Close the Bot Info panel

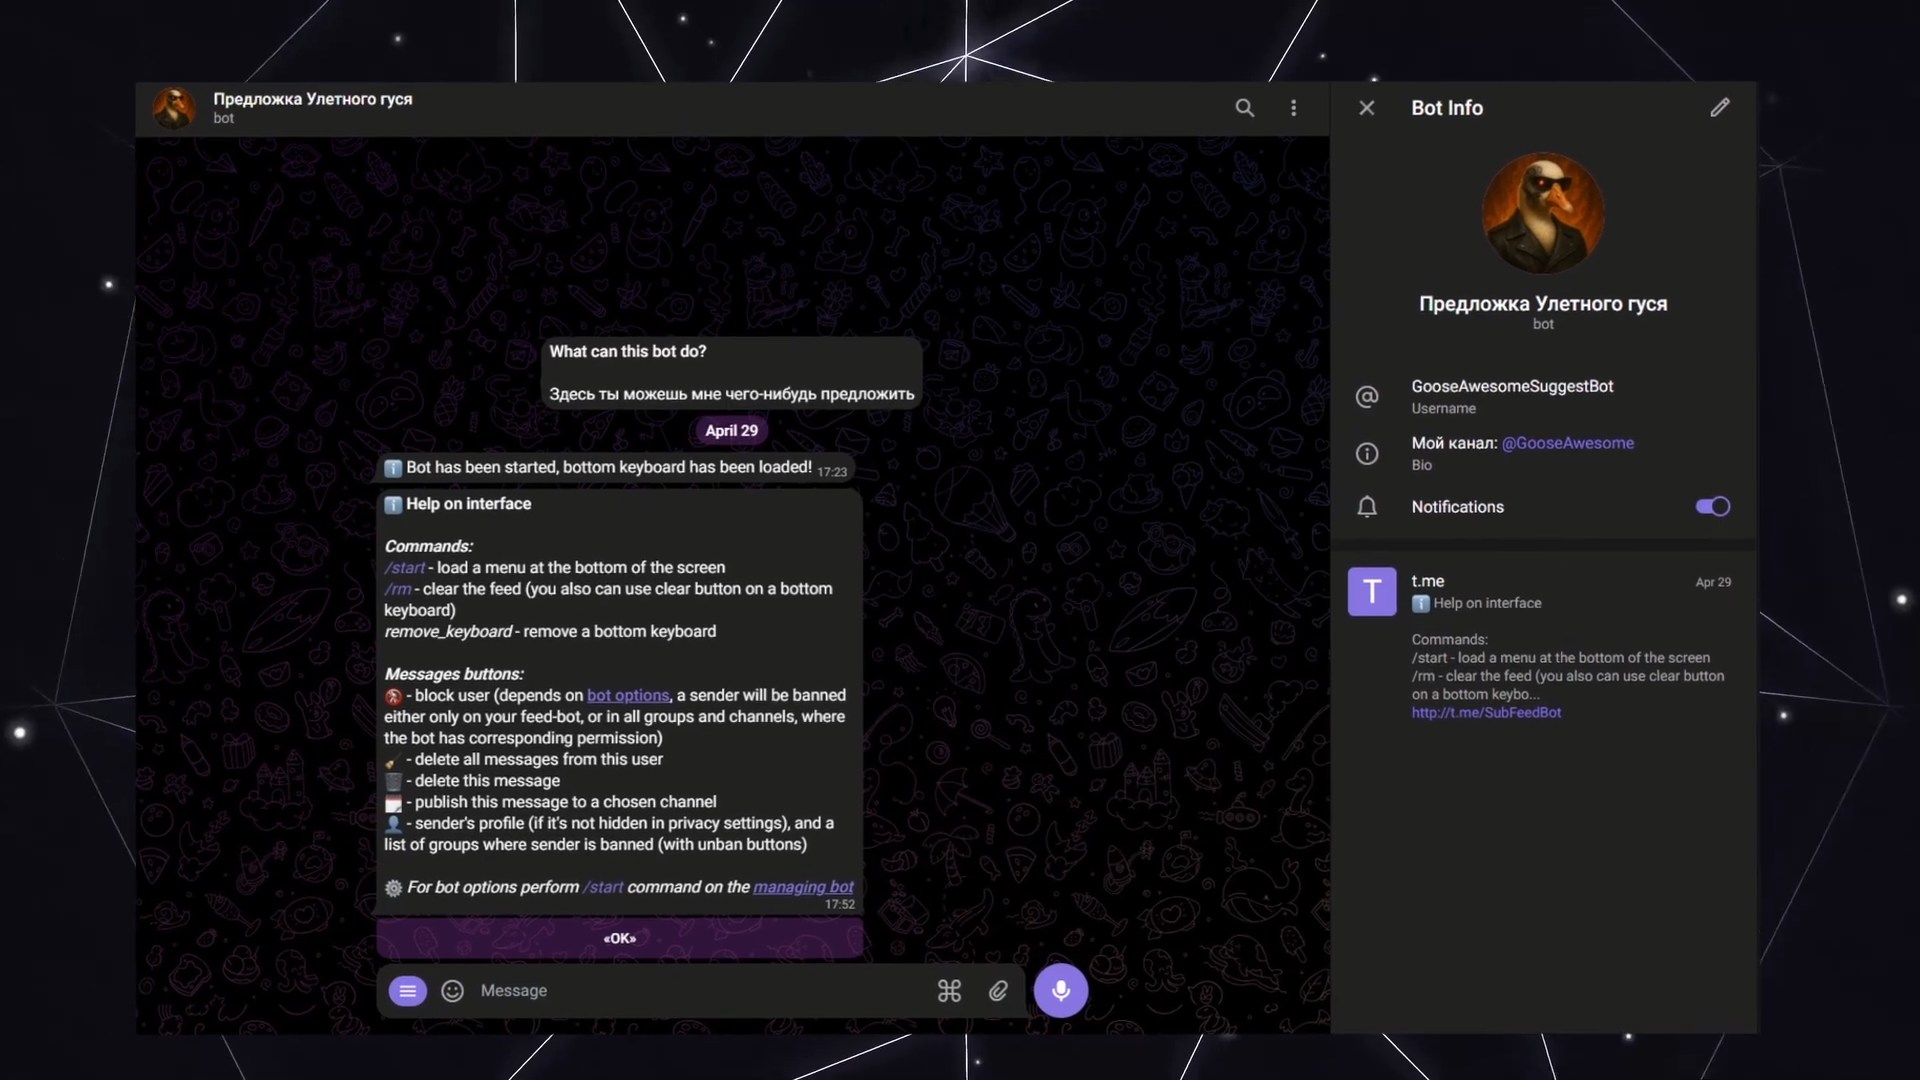tap(1366, 108)
